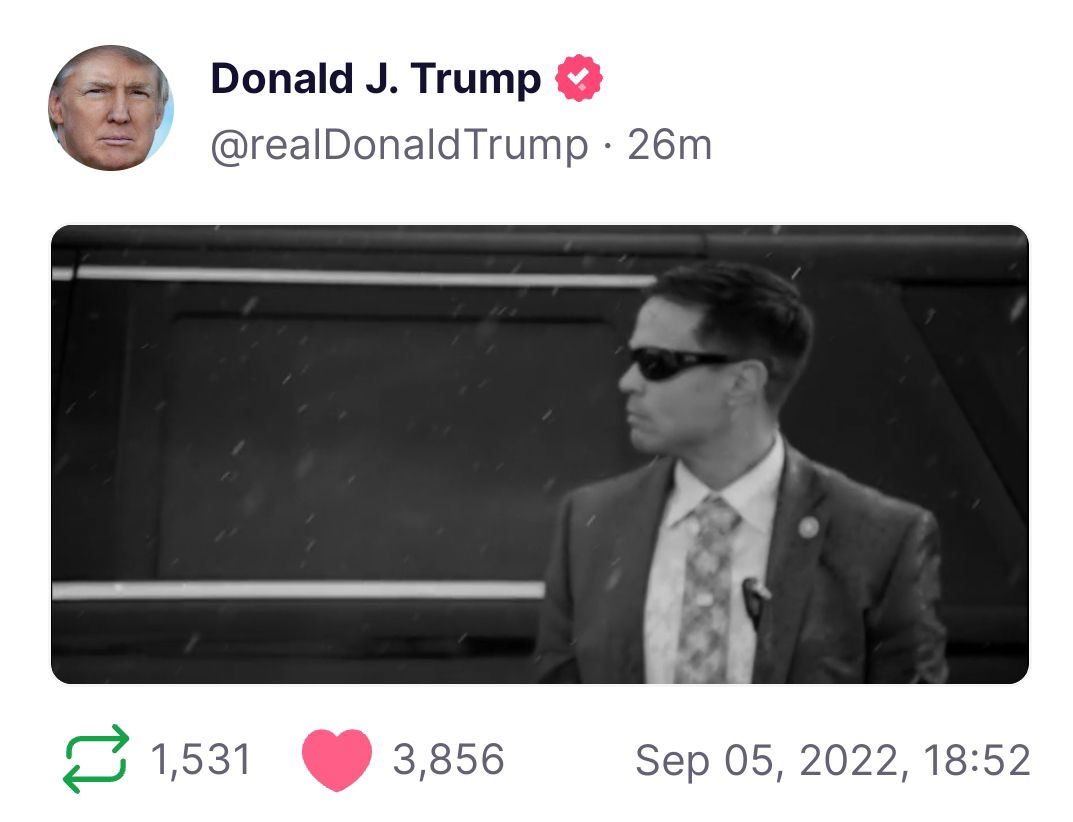Click the man's dark hair in the photo
The width and height of the screenshot is (1073, 822).
pos(745,300)
